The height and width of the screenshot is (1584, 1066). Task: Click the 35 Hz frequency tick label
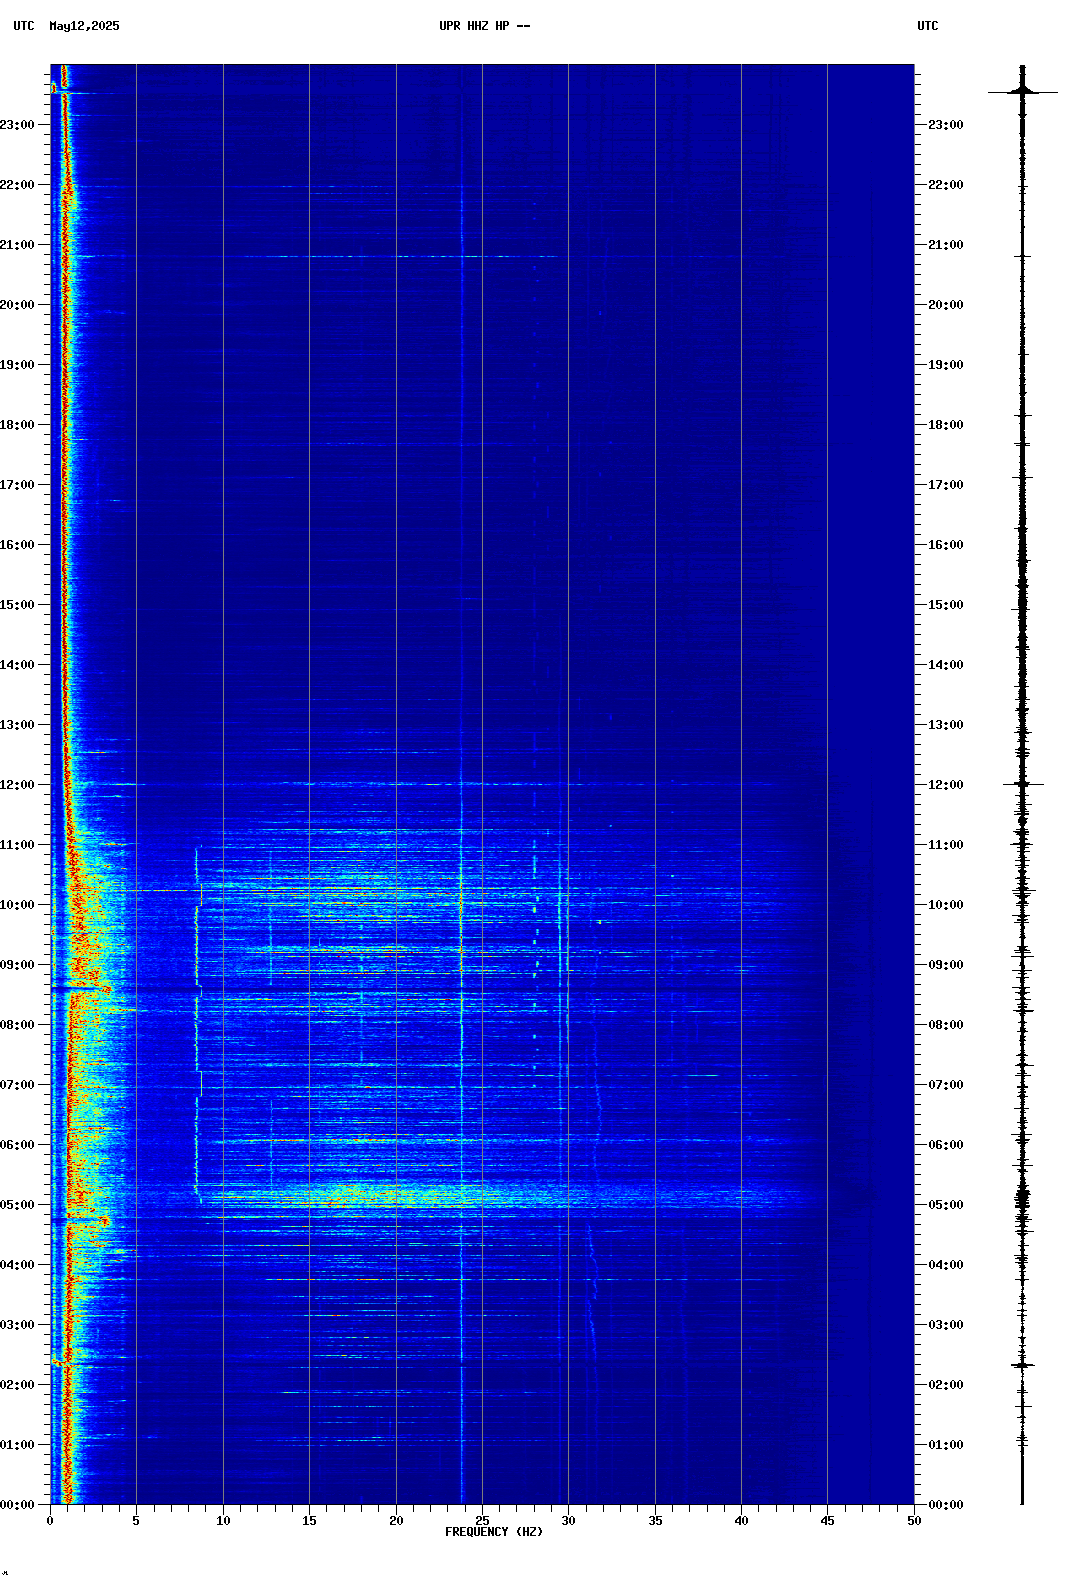(655, 1521)
